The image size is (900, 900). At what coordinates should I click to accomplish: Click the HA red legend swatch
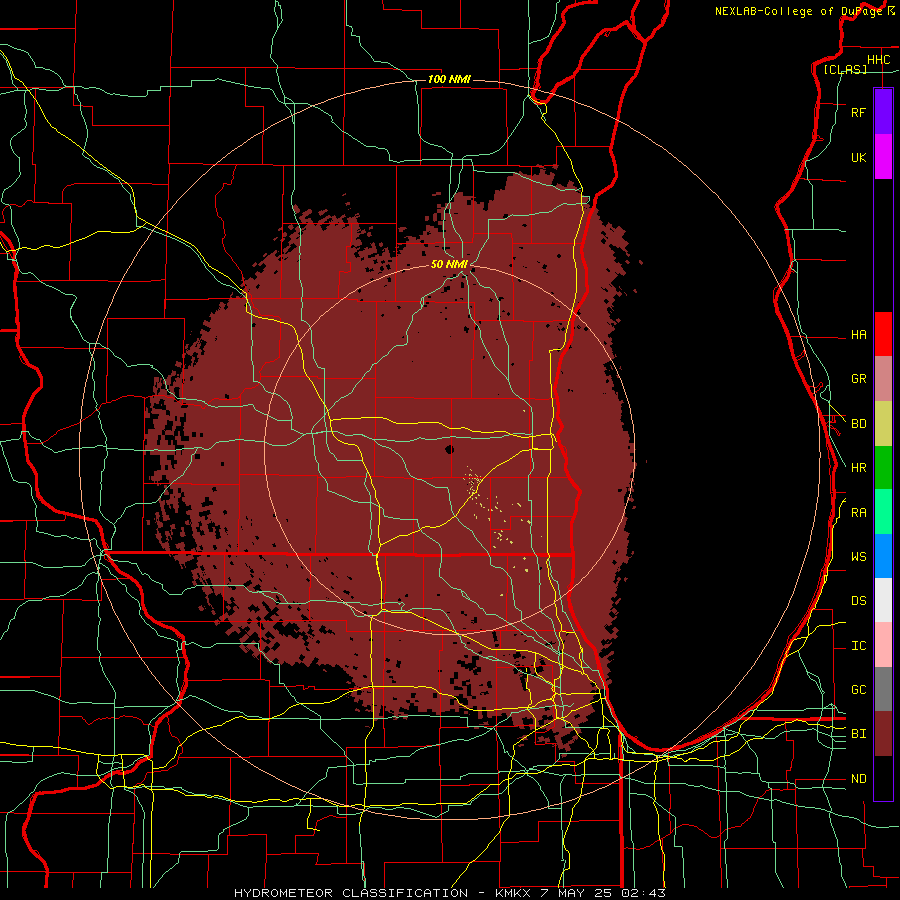point(883,334)
